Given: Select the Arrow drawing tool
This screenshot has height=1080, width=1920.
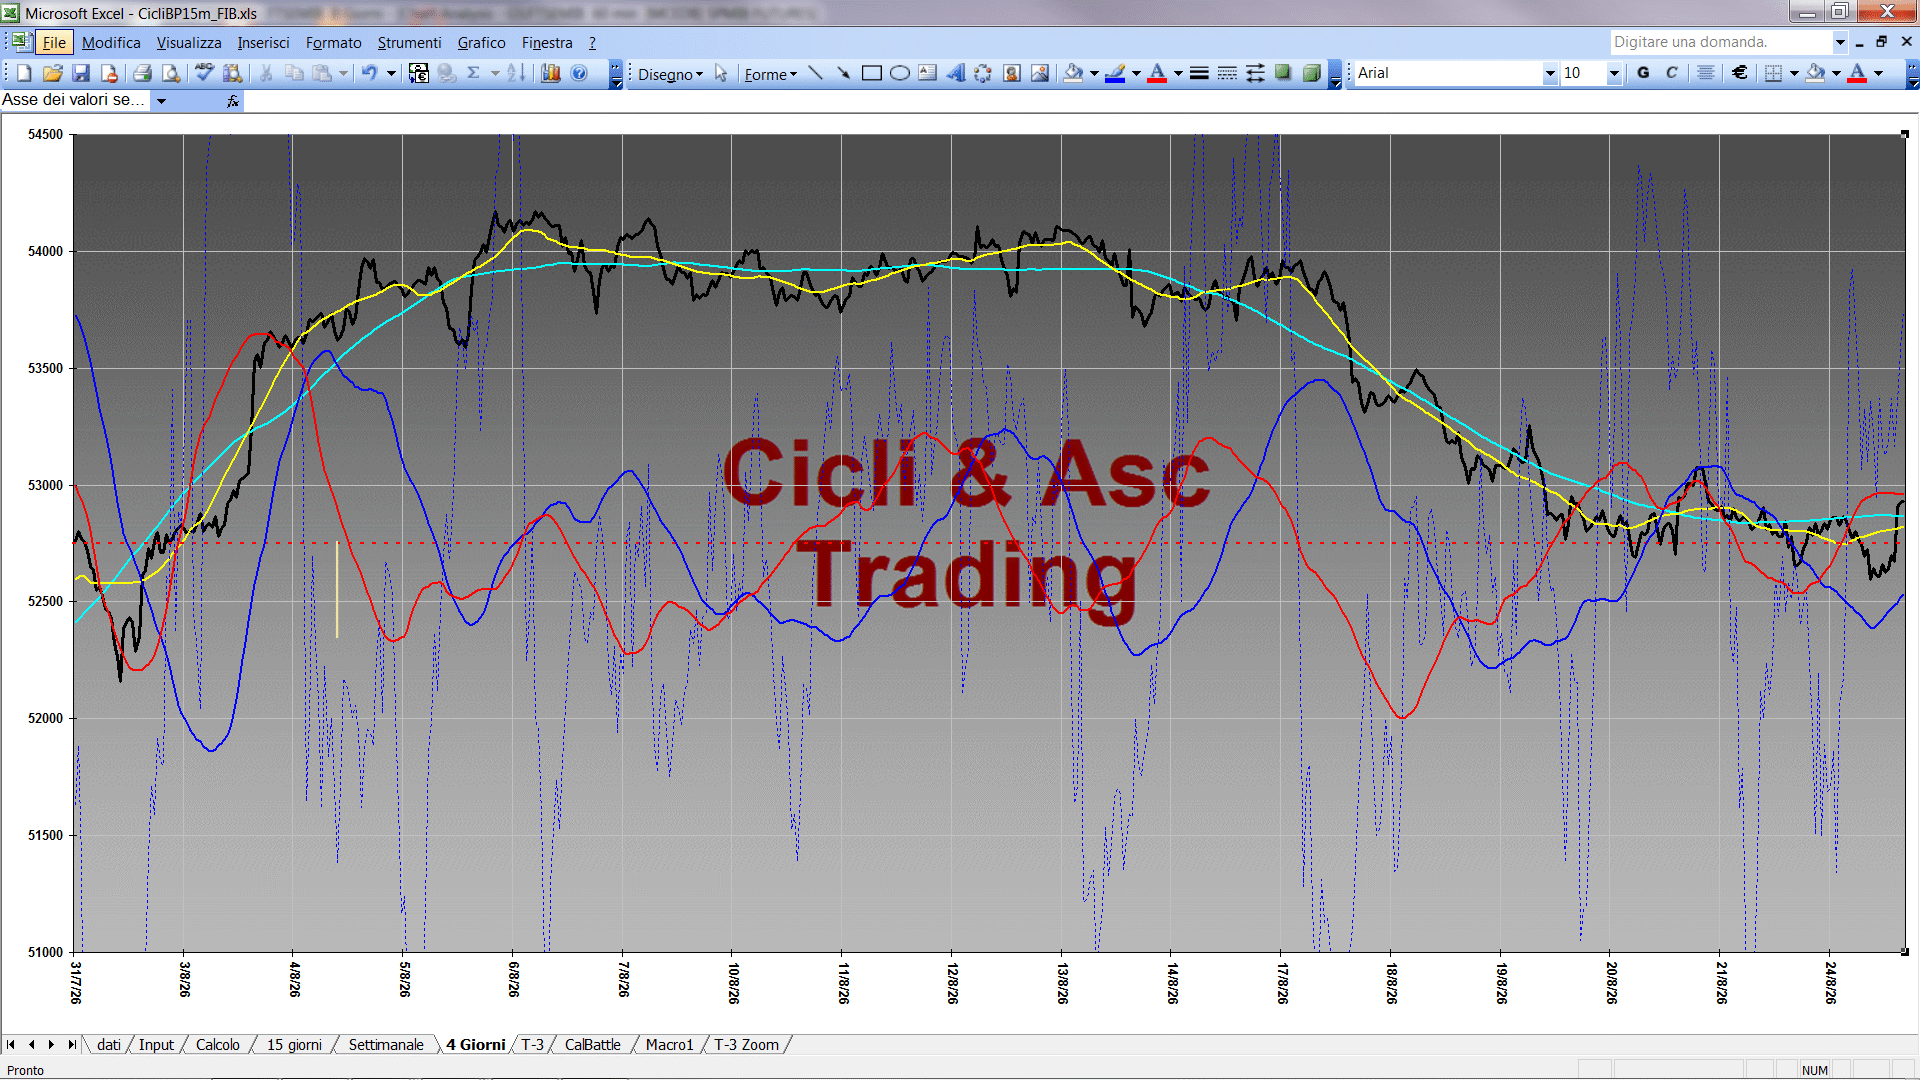Looking at the screenshot, I should click(843, 73).
